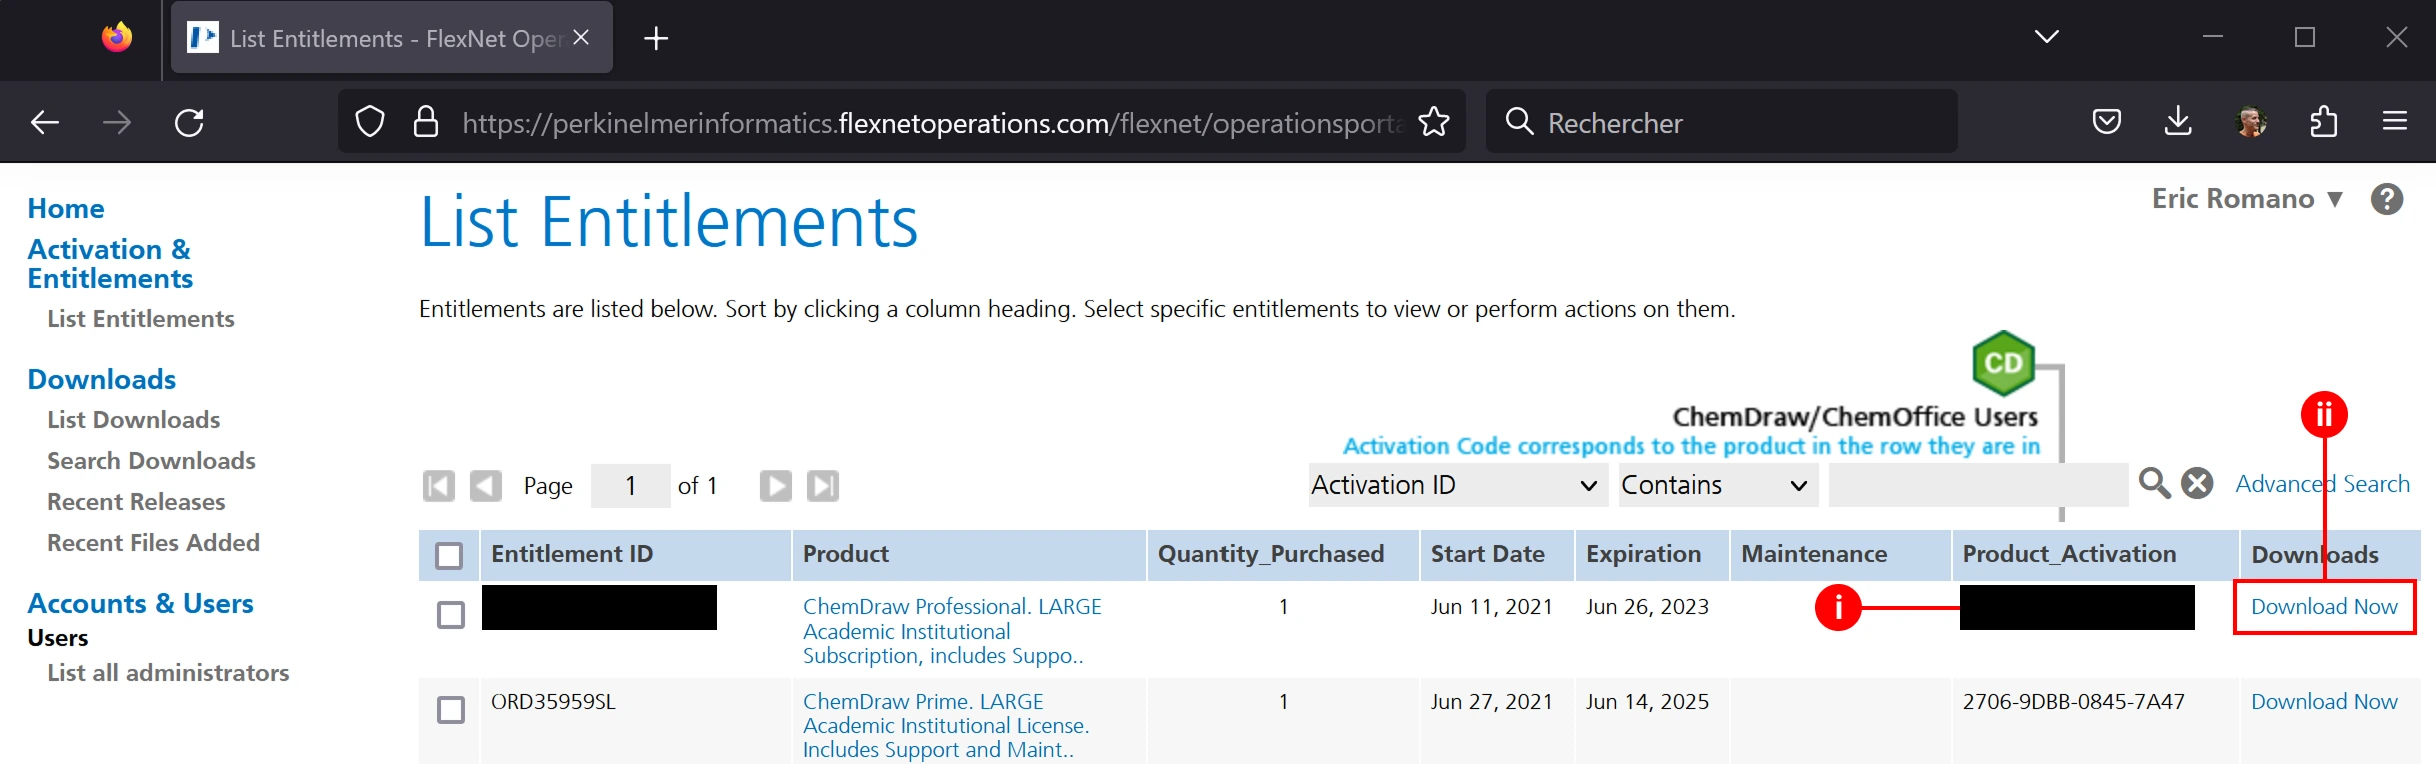
Task: Open the Advanced Search link
Action: coord(2323,484)
